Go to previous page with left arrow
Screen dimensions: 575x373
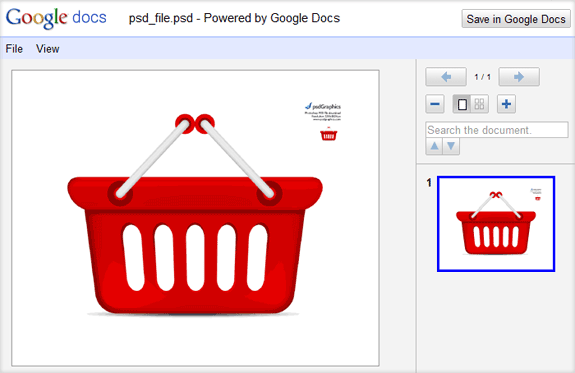coord(446,77)
